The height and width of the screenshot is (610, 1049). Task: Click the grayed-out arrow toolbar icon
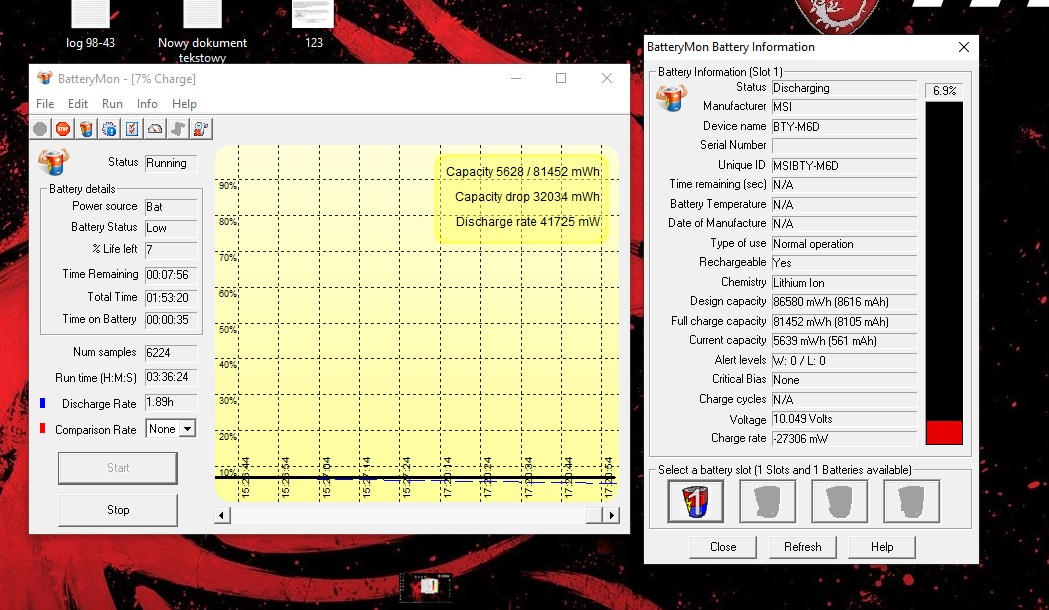pos(178,128)
